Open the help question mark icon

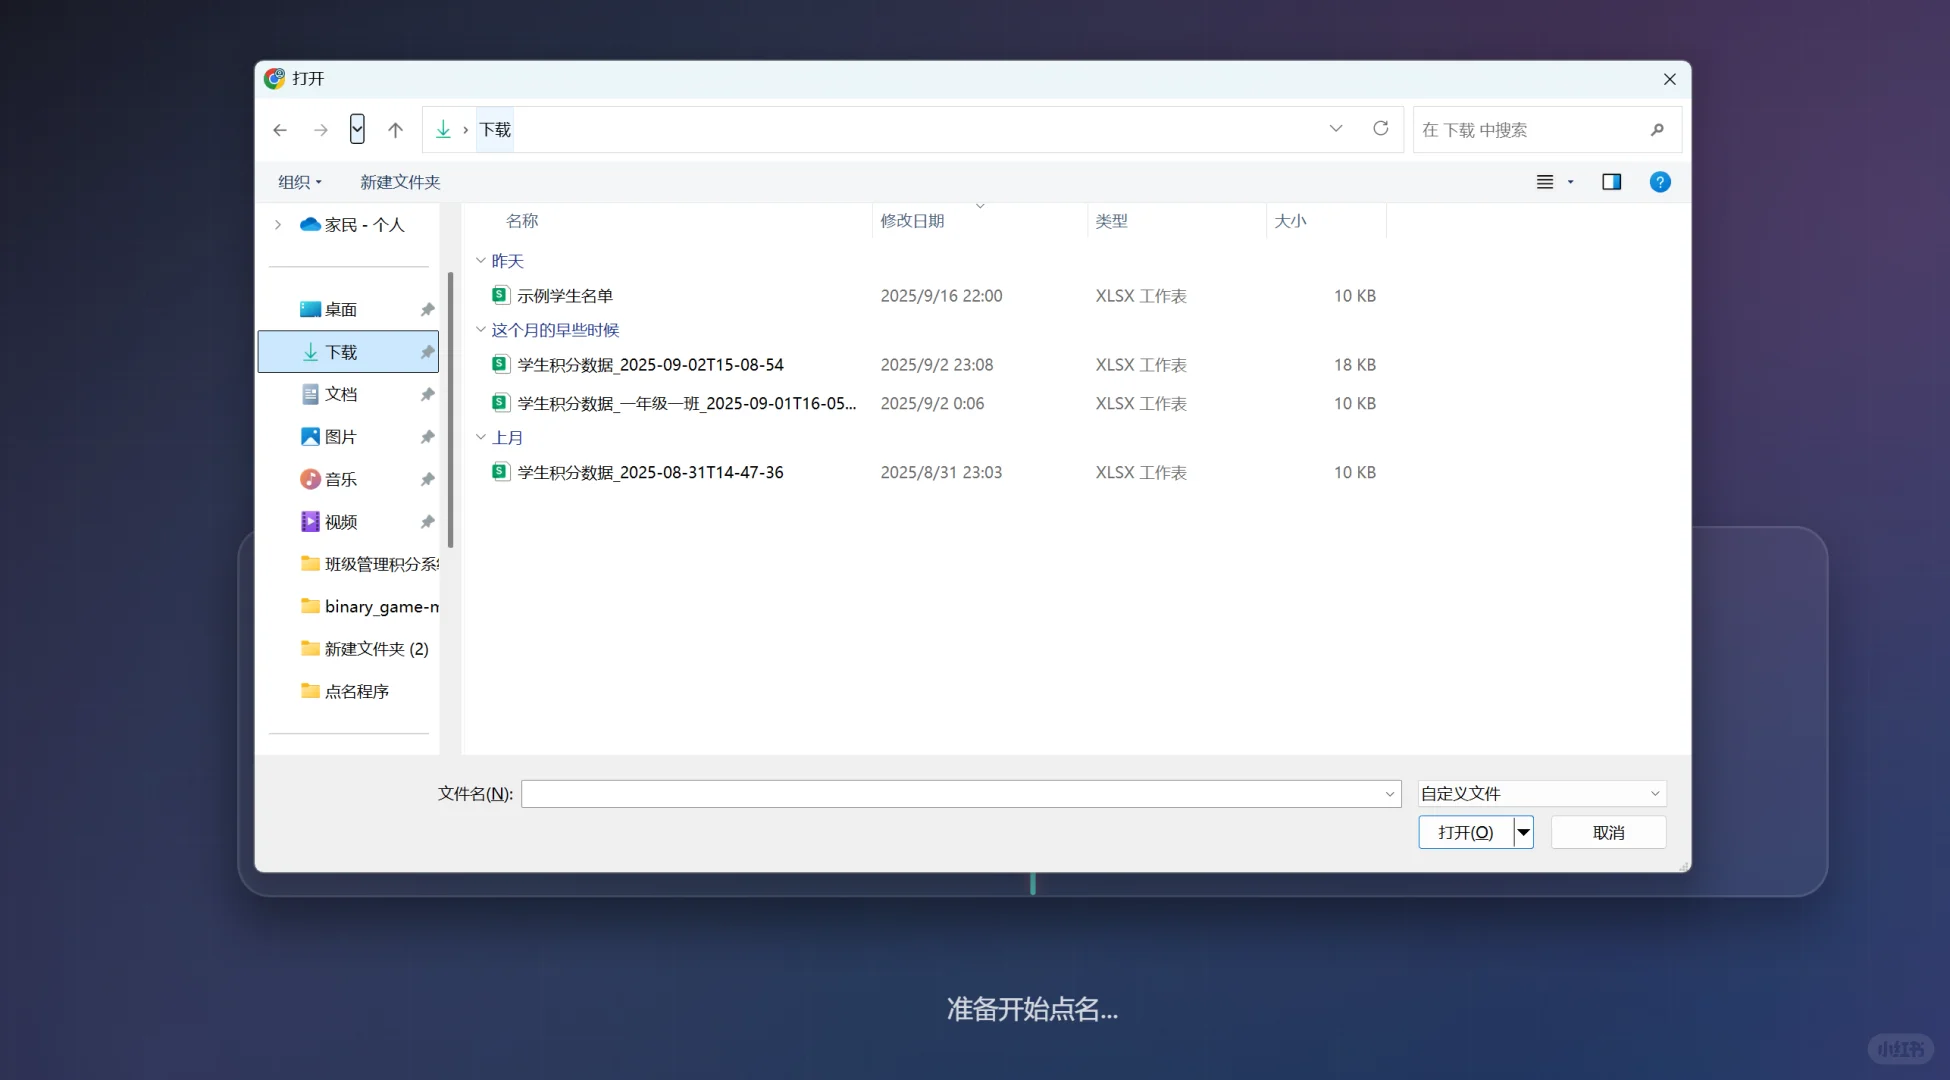point(1659,182)
